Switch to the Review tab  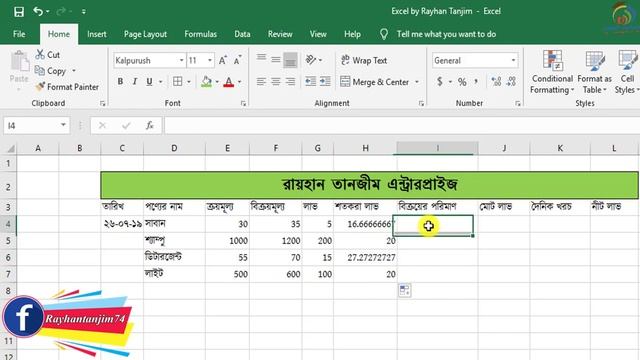(x=280, y=34)
